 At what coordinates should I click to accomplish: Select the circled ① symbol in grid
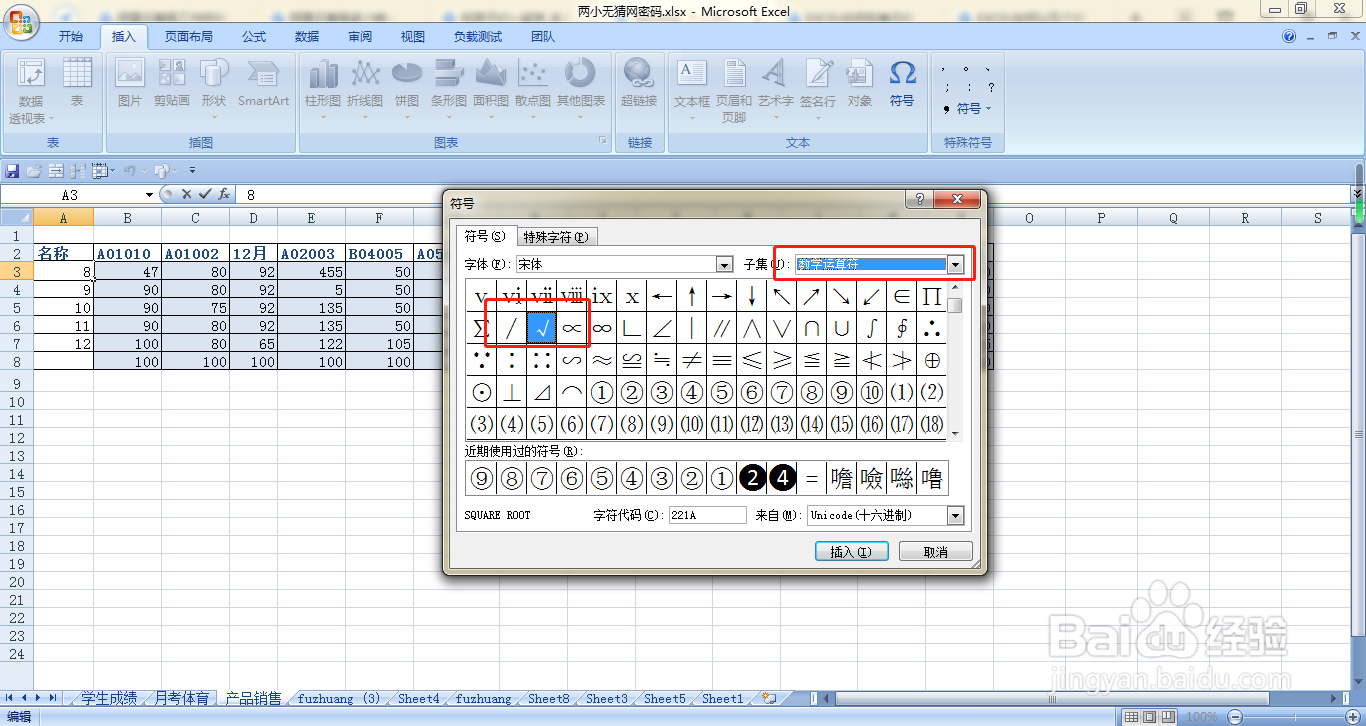pos(602,392)
